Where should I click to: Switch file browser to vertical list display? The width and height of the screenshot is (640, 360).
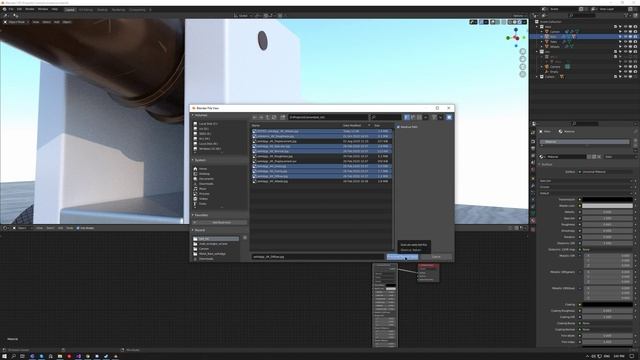pyautogui.click(x=407, y=117)
